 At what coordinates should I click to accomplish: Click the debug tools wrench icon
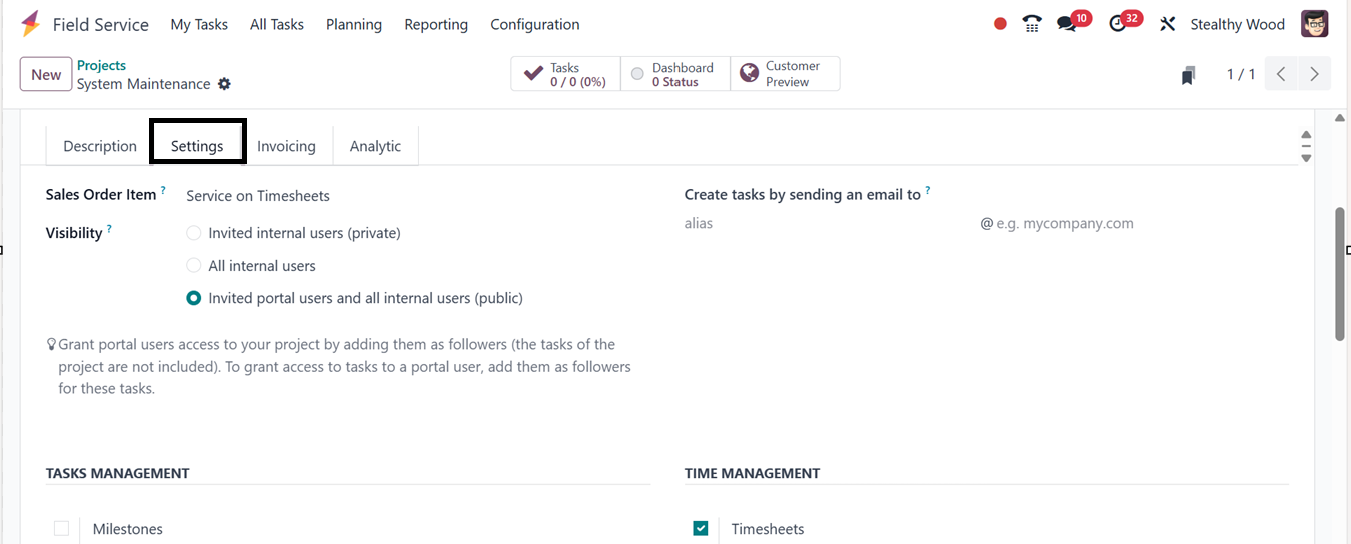[x=1167, y=24]
